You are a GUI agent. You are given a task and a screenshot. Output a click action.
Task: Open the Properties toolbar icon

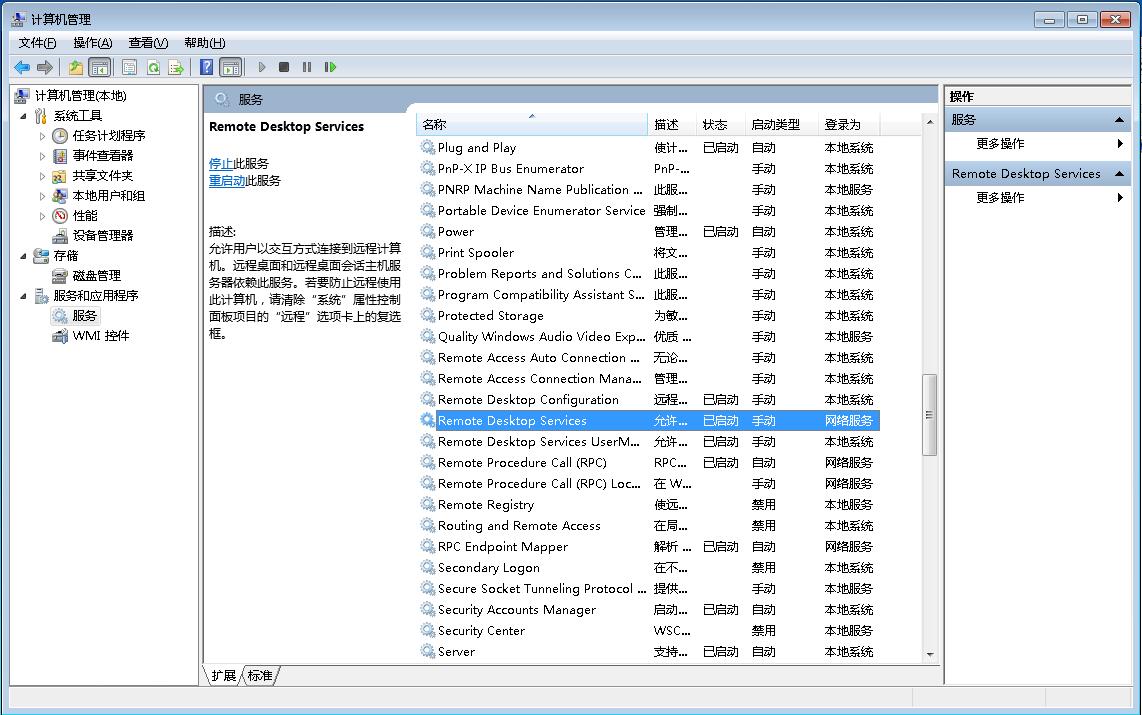pos(129,67)
